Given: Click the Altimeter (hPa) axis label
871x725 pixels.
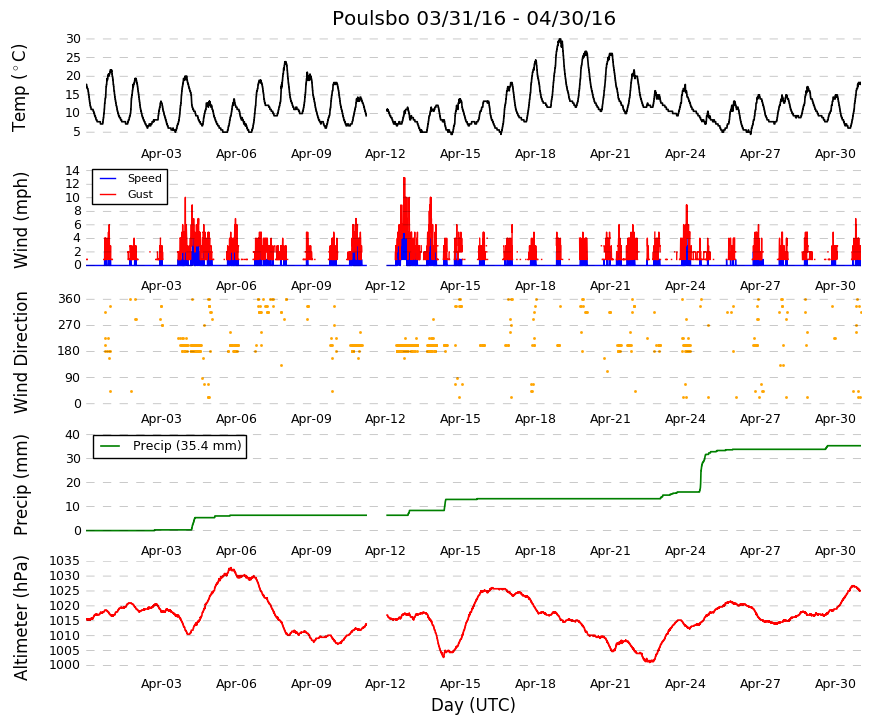Looking at the screenshot, I should pyautogui.click(x=20, y=618).
